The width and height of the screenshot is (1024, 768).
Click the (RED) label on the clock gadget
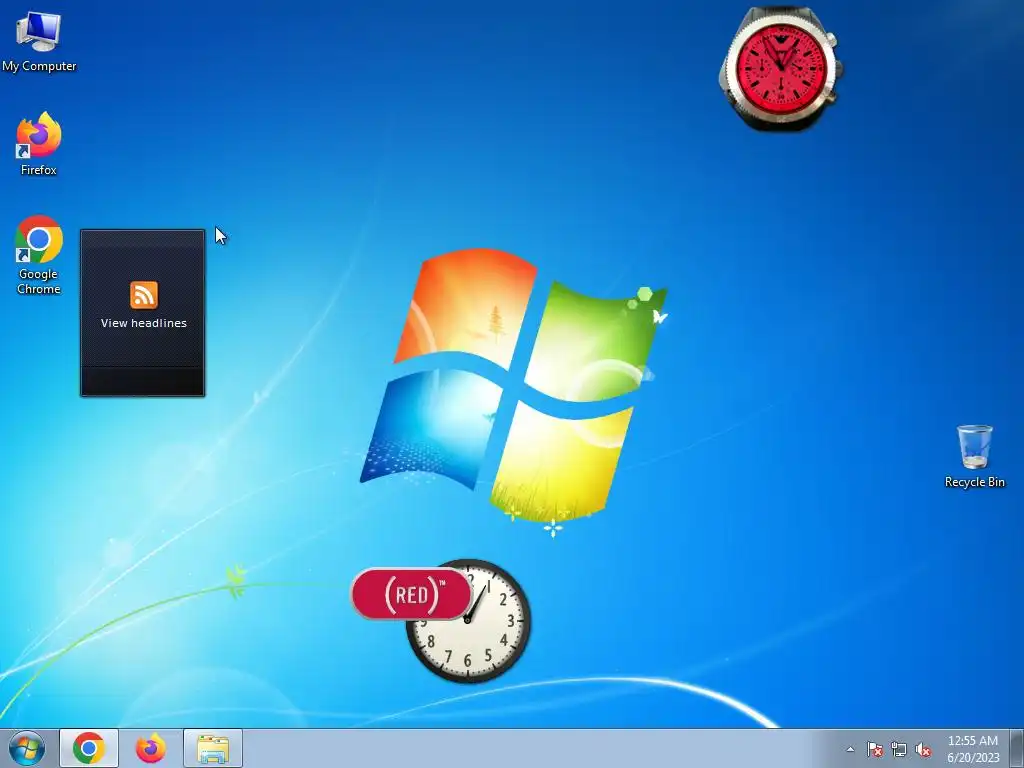point(411,594)
